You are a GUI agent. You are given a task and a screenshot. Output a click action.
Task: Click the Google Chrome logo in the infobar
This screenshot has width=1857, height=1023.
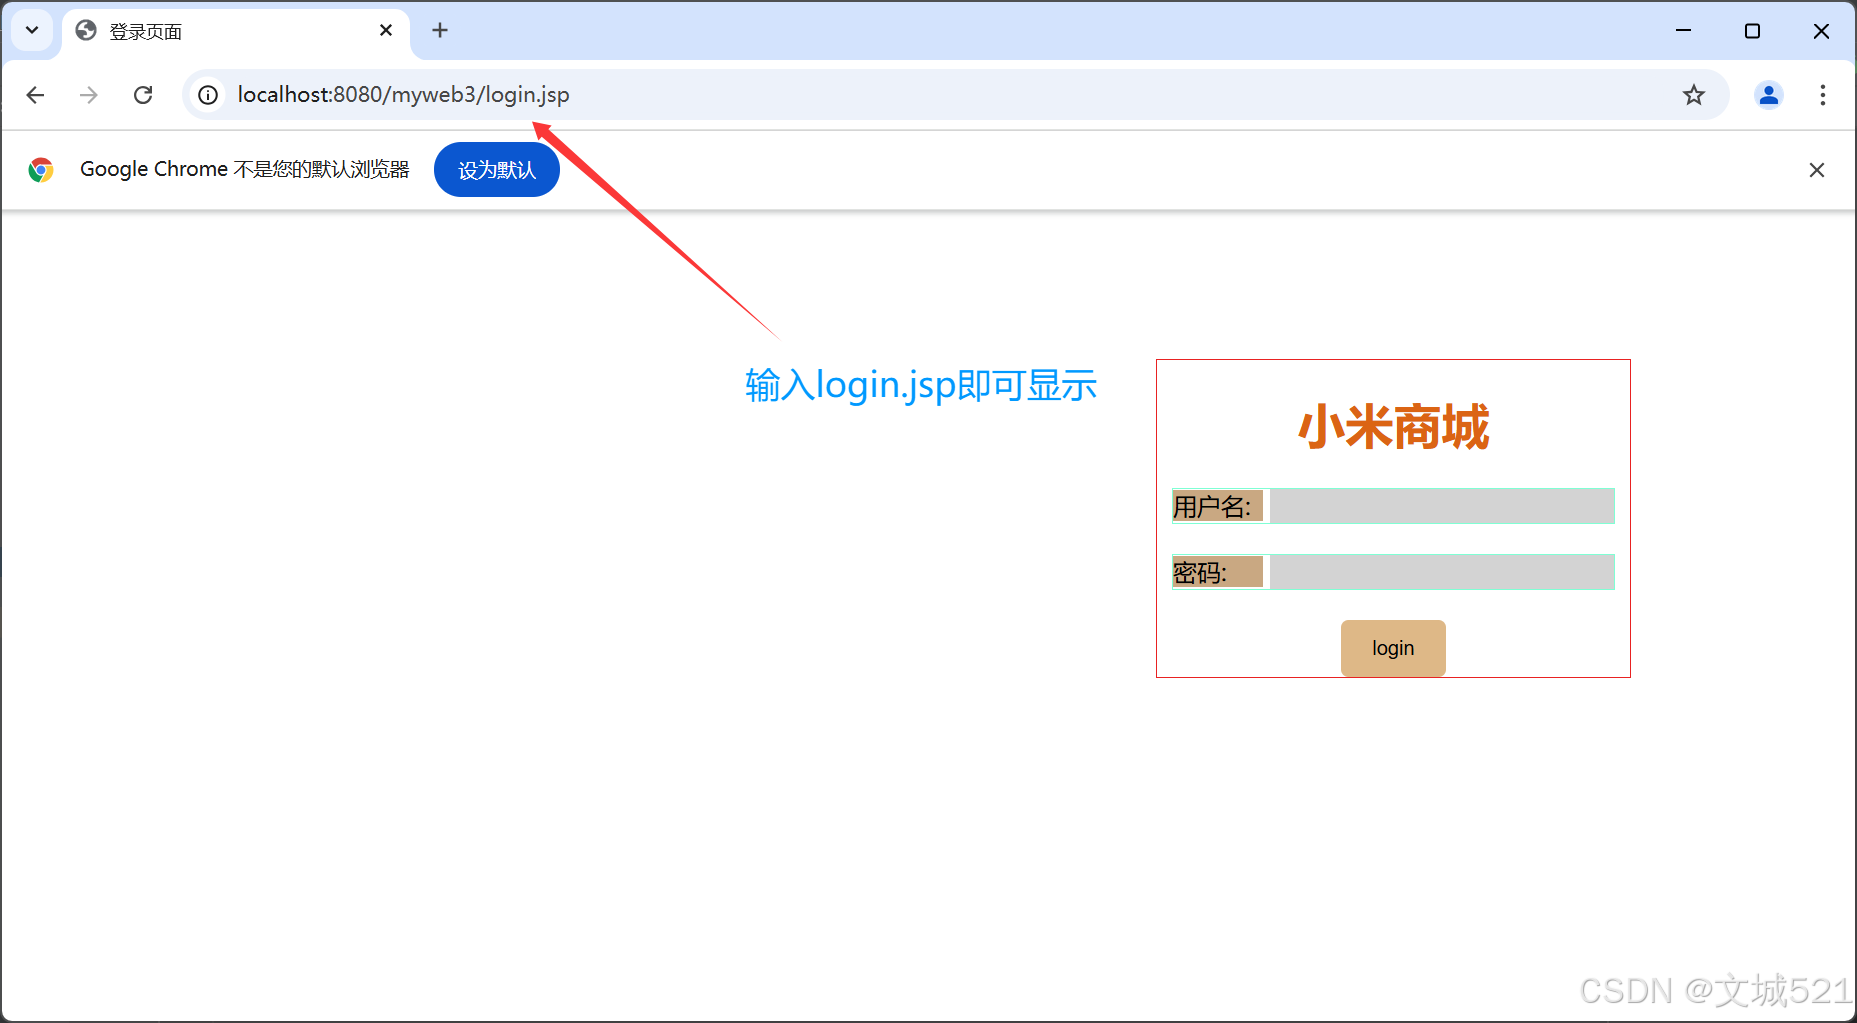tap(41, 170)
